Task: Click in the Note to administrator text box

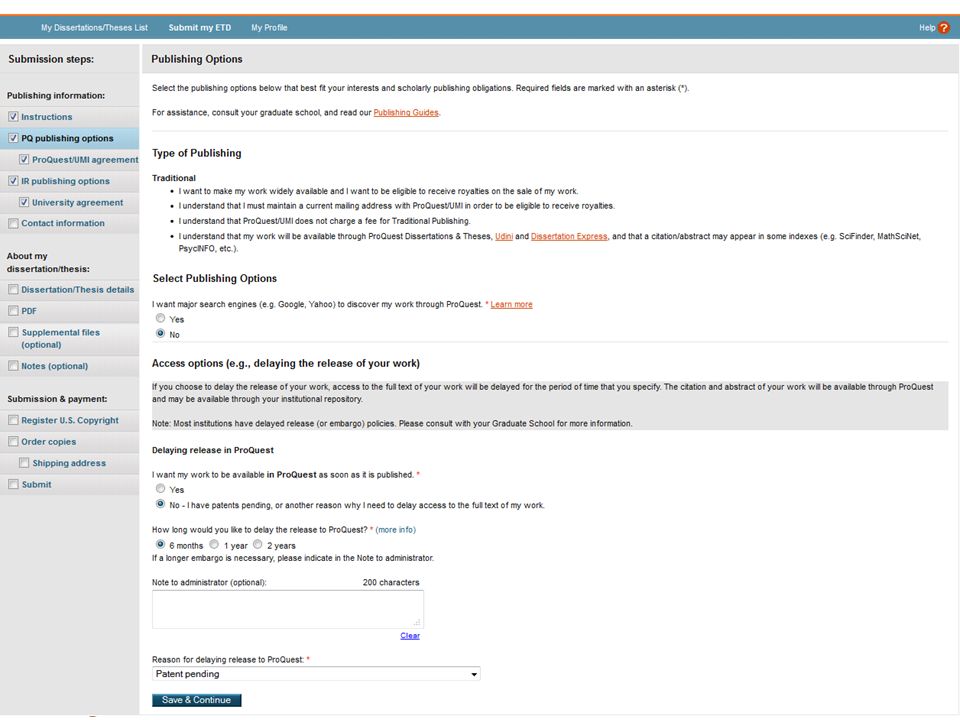Action: [288, 609]
